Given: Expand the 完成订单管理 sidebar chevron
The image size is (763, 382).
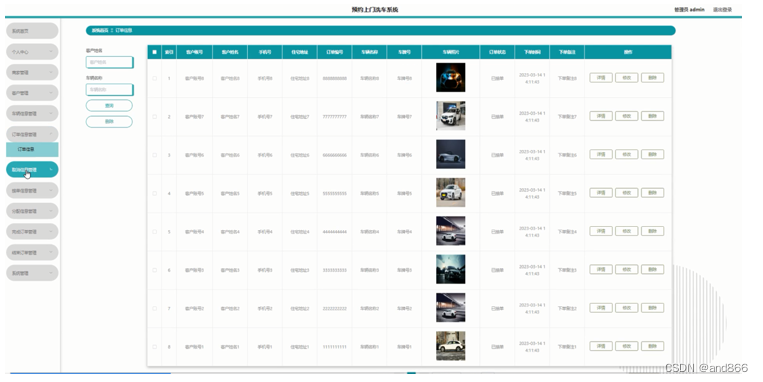Looking at the screenshot, I should point(51,232).
